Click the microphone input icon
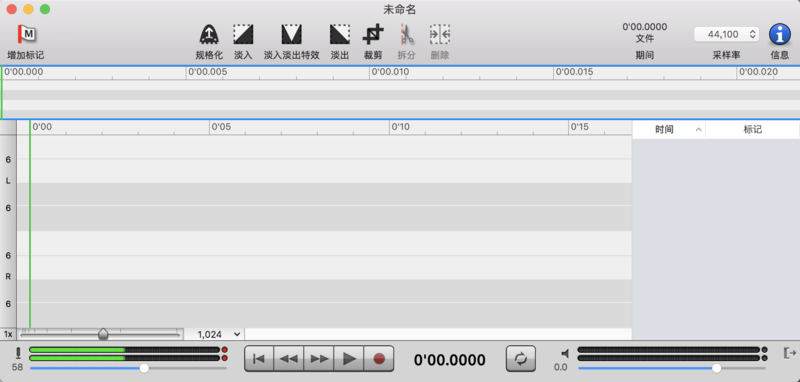Image resolution: width=800 pixels, height=382 pixels. 18,353
